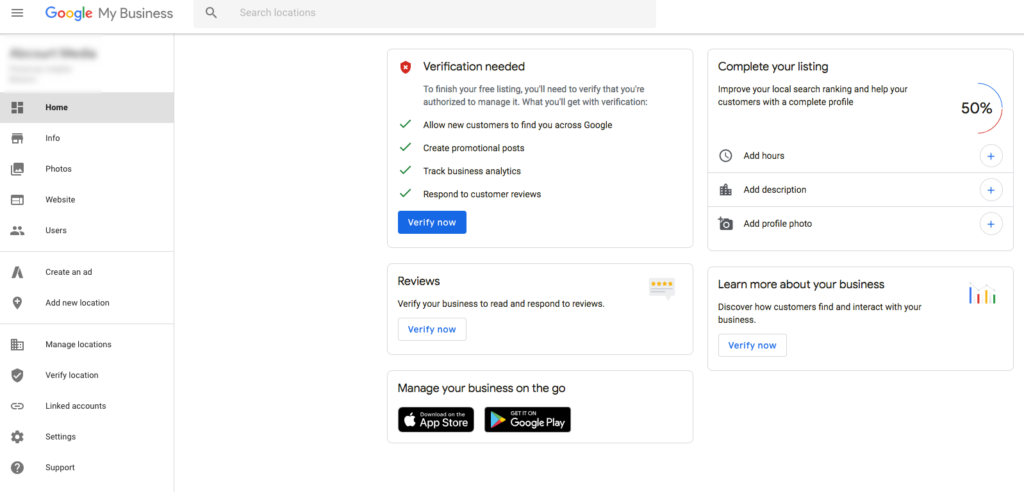
Task: Click the clock icon beside Add hours
Action: [726, 156]
